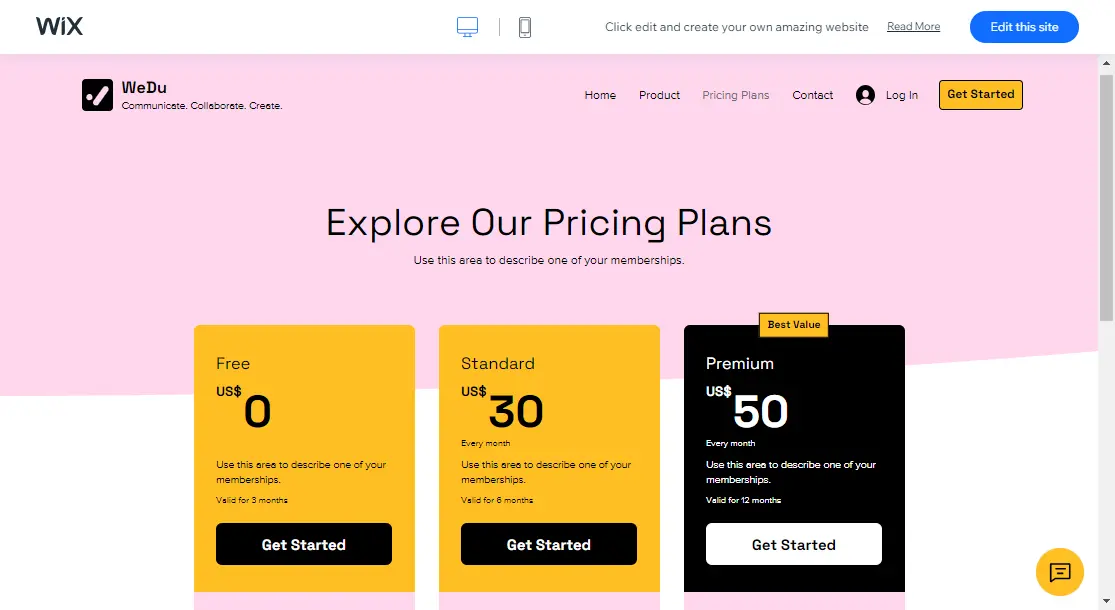1115x610 pixels.
Task: Switch to desktop preview mode icon
Action: [x=467, y=27]
